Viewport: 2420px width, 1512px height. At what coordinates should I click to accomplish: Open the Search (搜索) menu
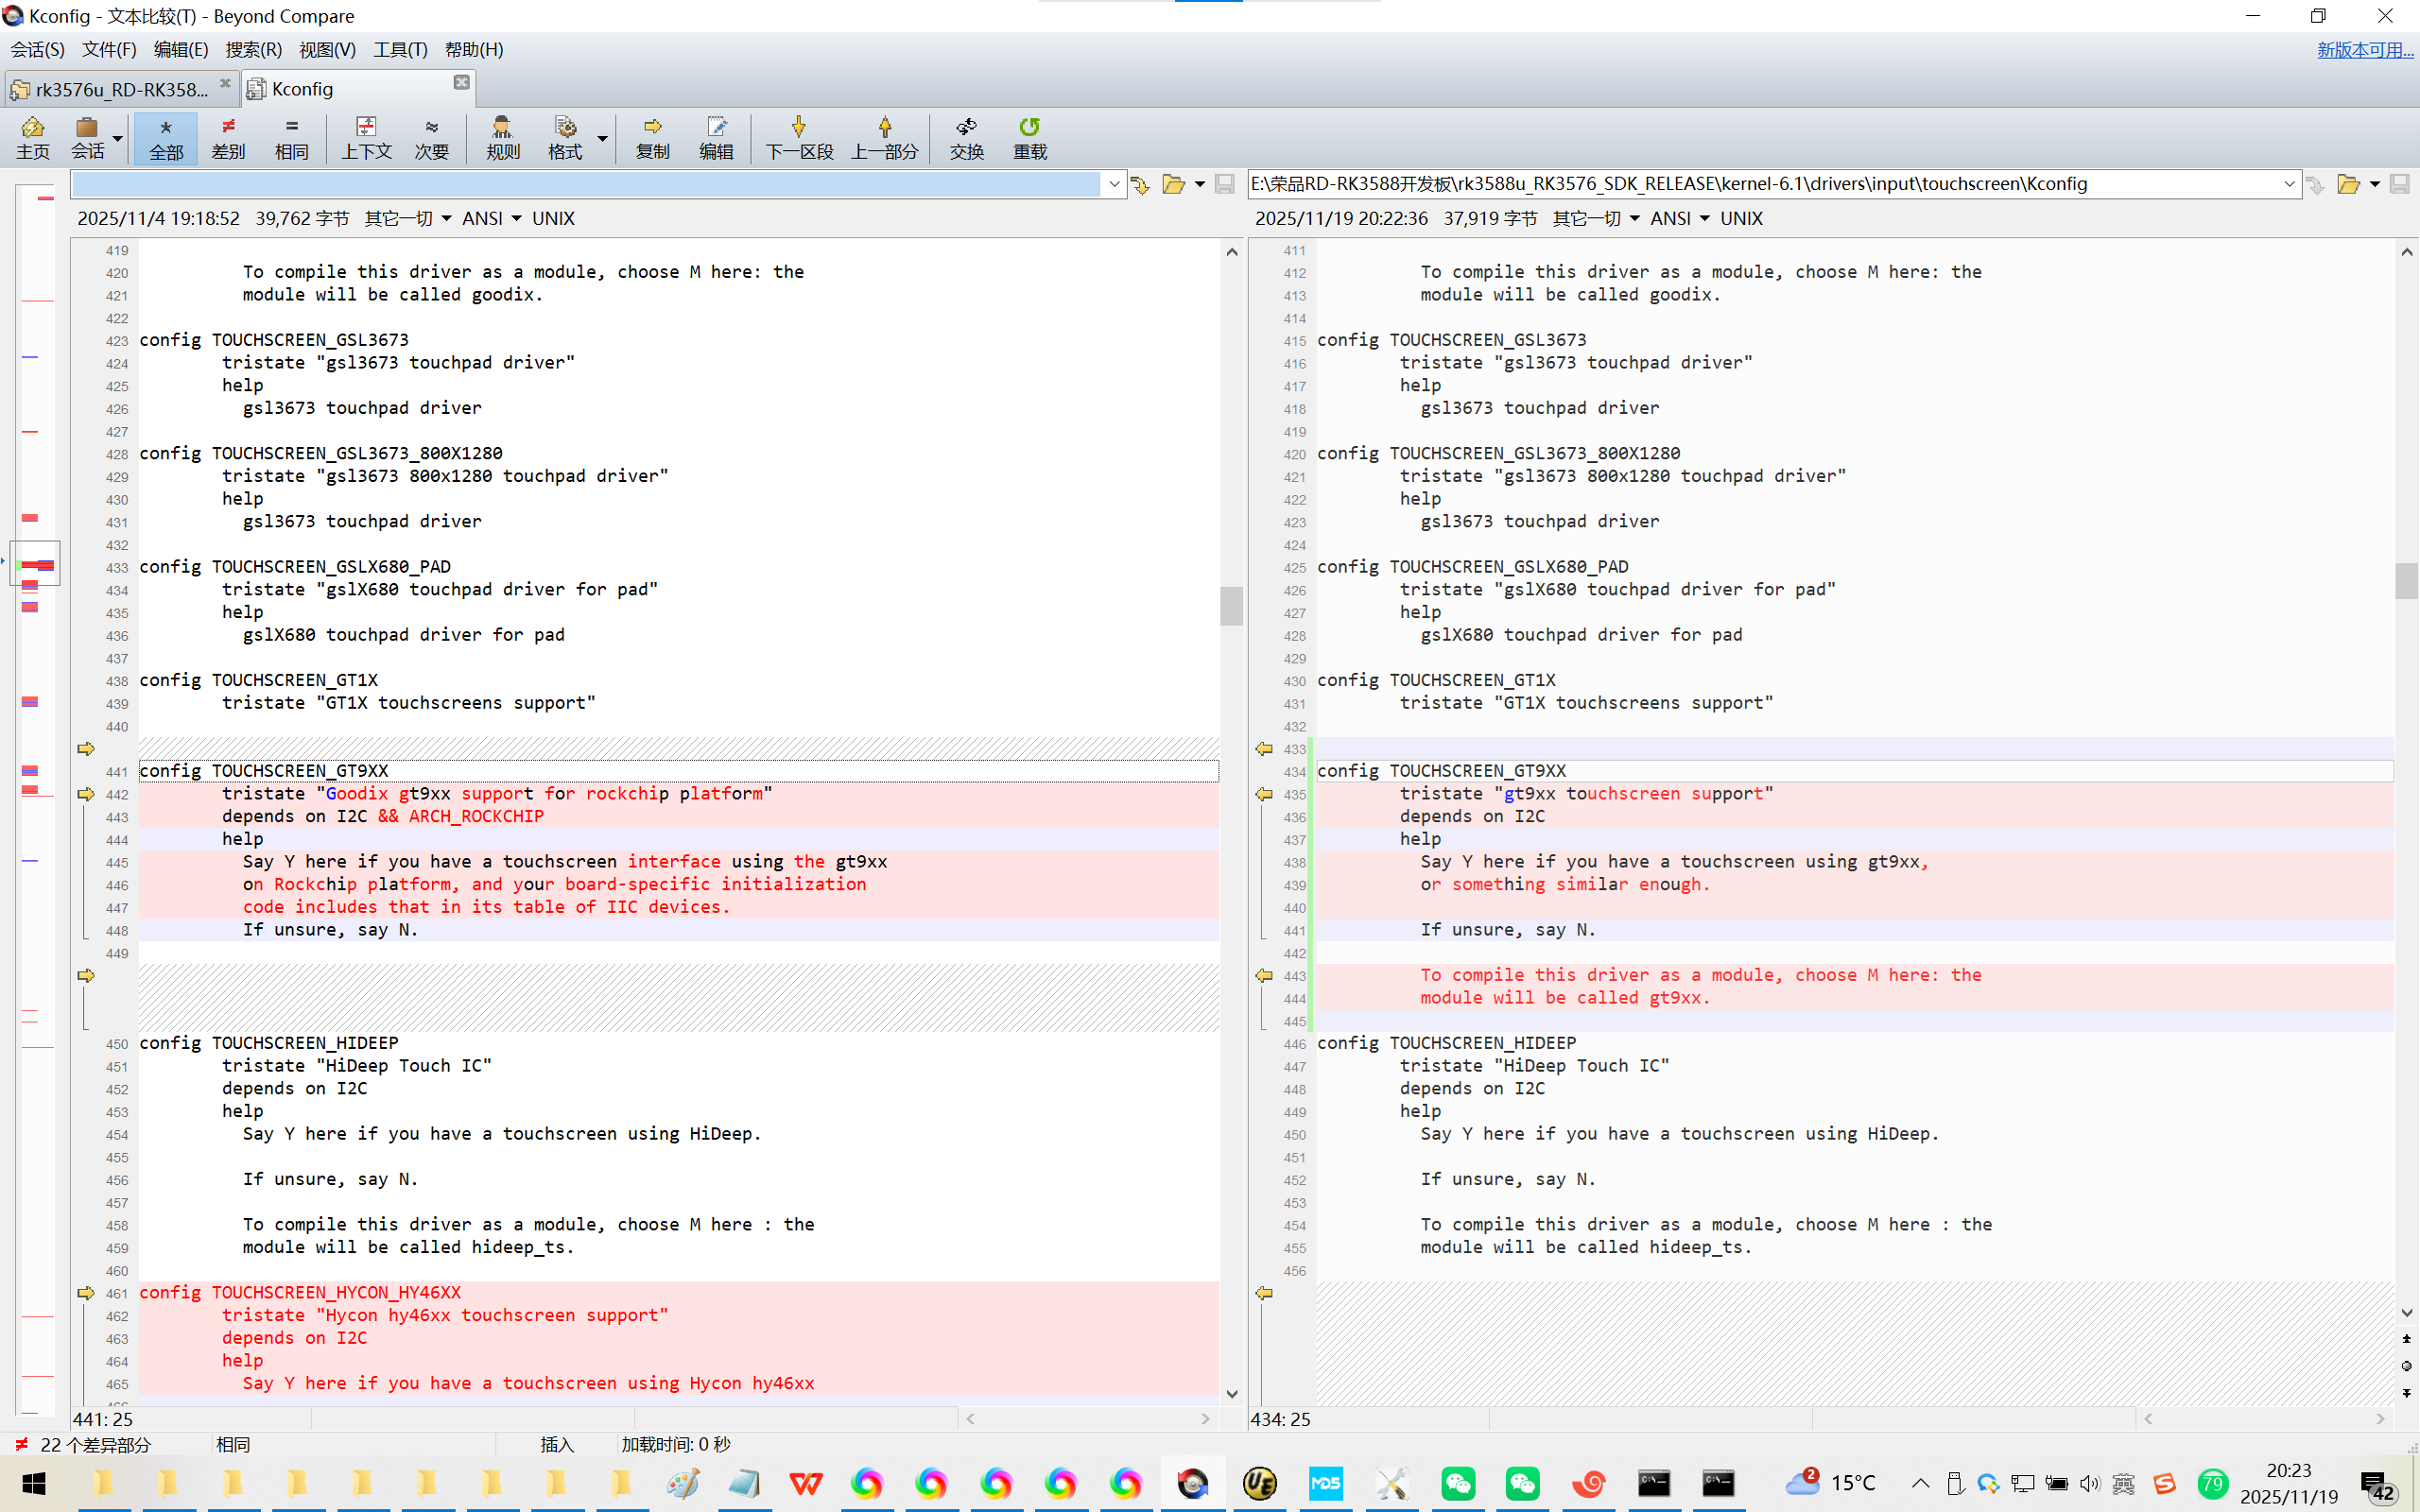click(253, 49)
